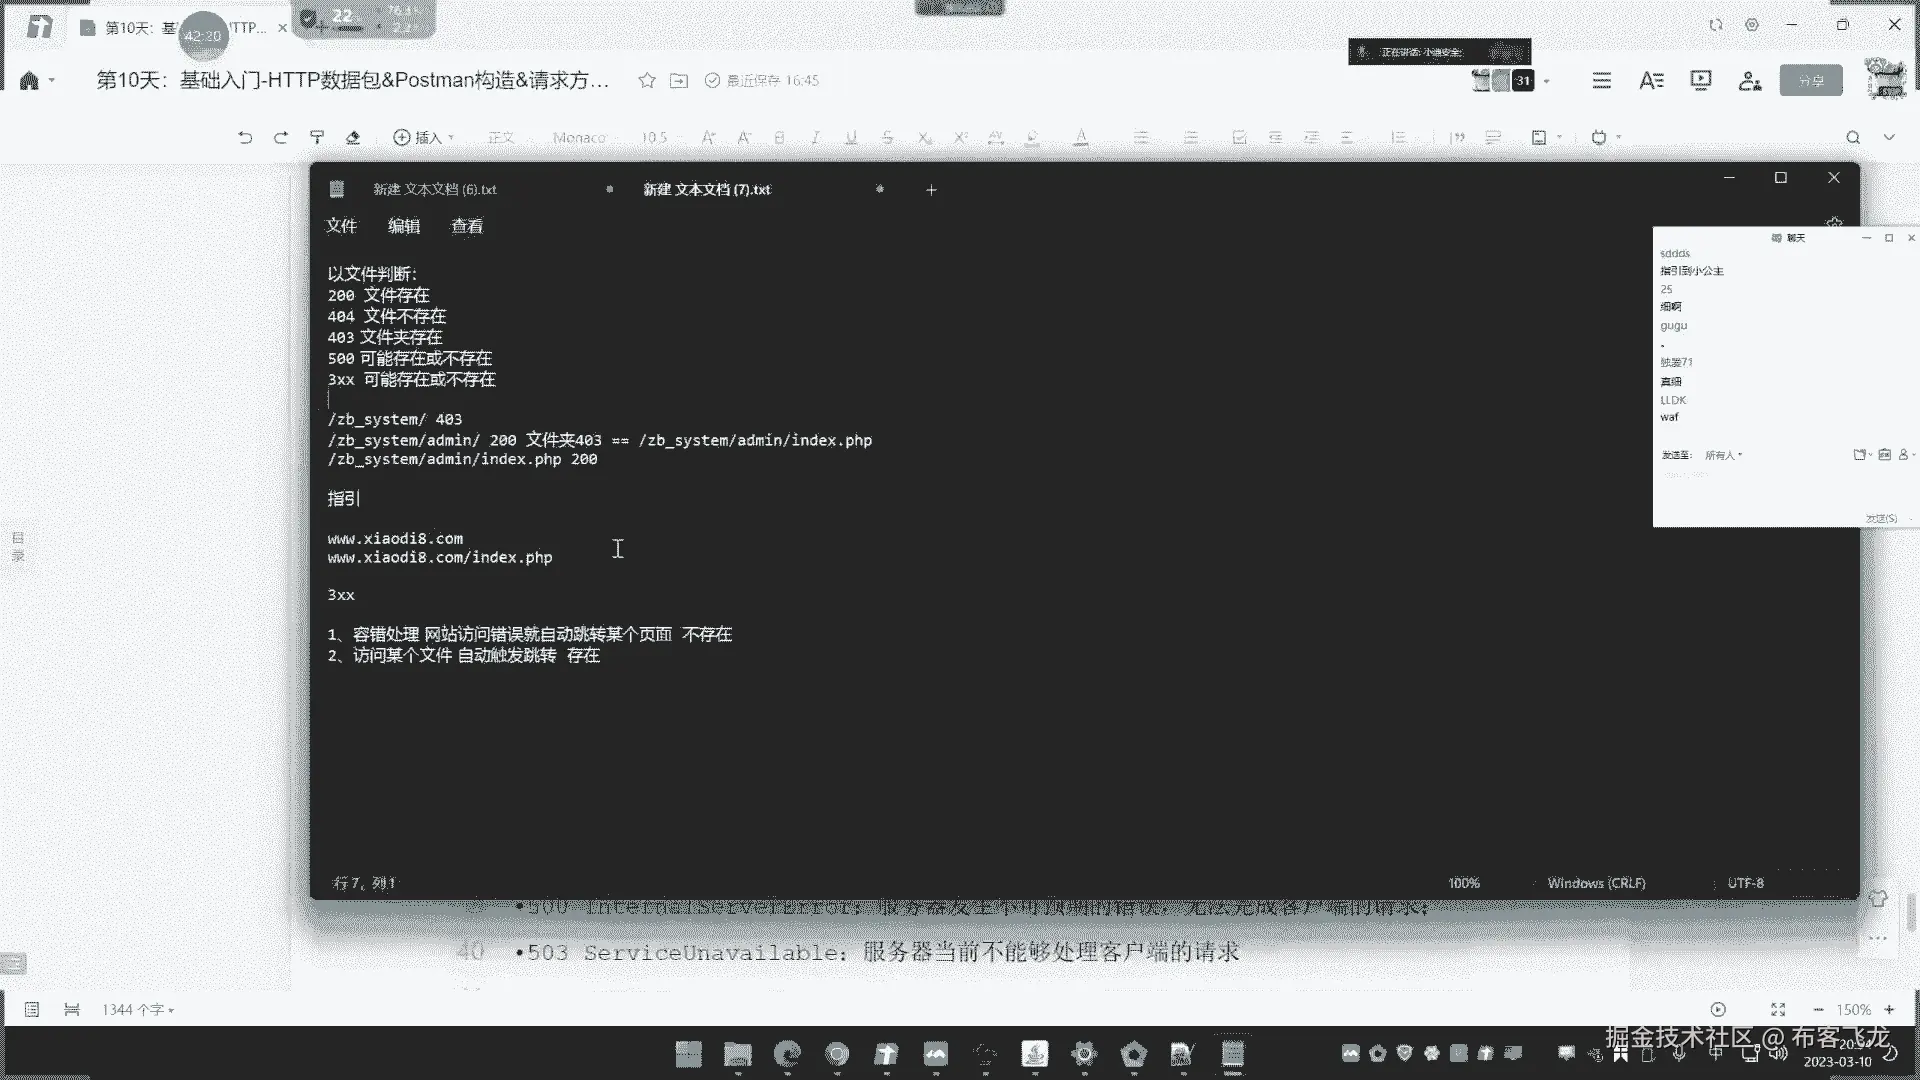
Task: Open the 文件 menu in Notepad
Action: (341, 227)
